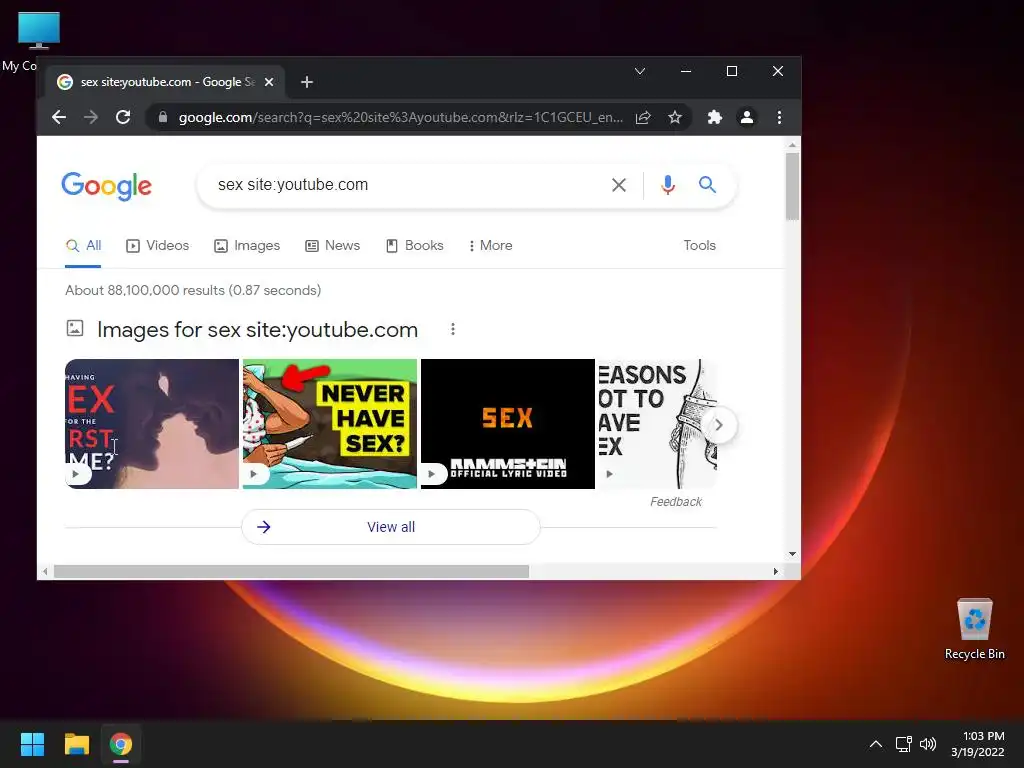
Task: Select the All results tab
Action: (x=83, y=246)
